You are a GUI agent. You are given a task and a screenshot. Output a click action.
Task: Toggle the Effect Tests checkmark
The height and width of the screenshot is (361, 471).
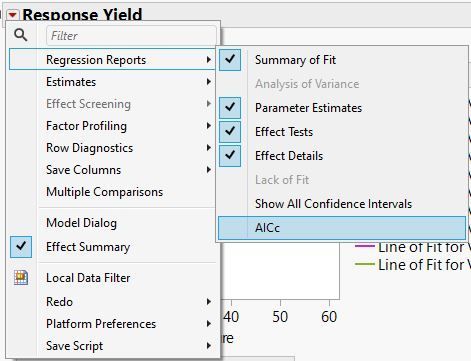pyautogui.click(x=230, y=132)
